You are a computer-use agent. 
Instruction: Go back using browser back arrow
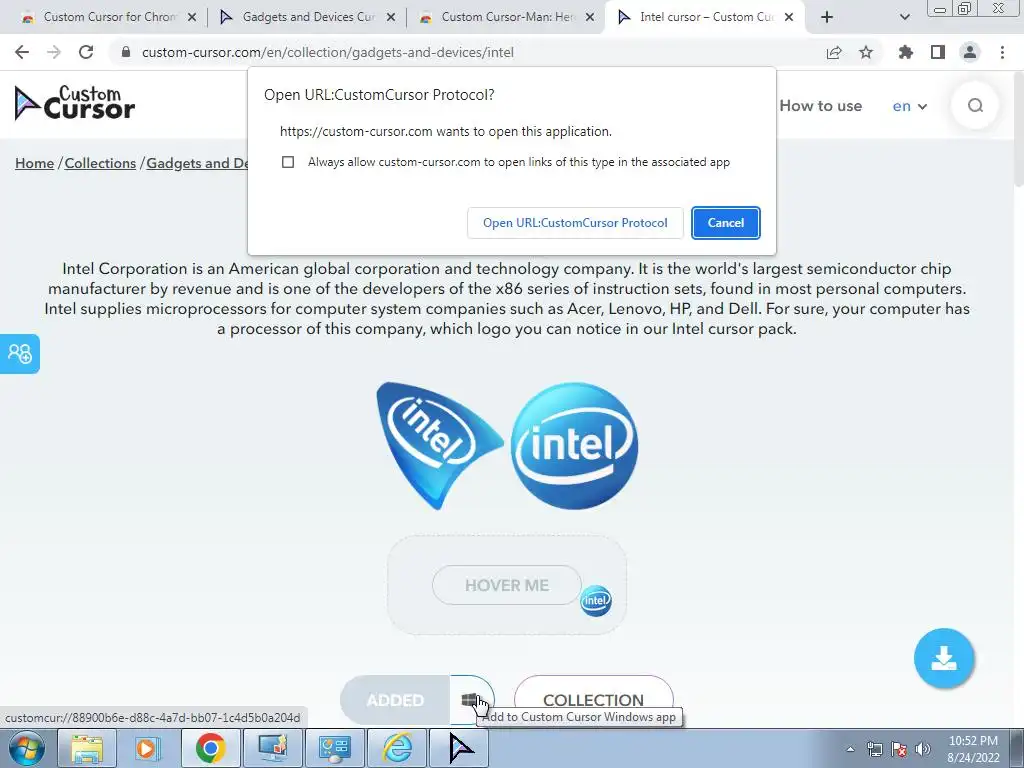point(22,52)
